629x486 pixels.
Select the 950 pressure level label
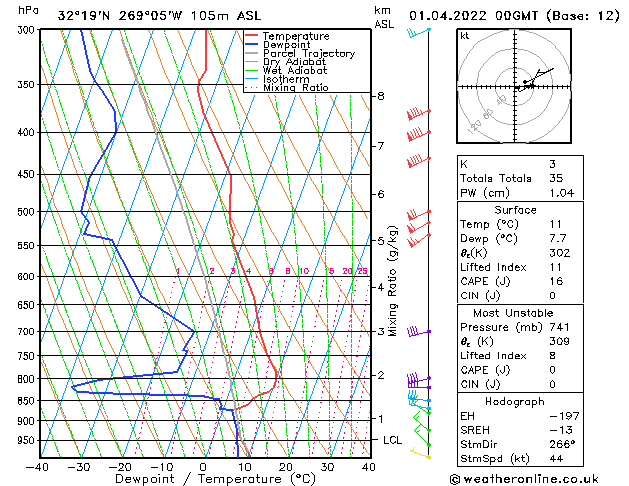28,441
